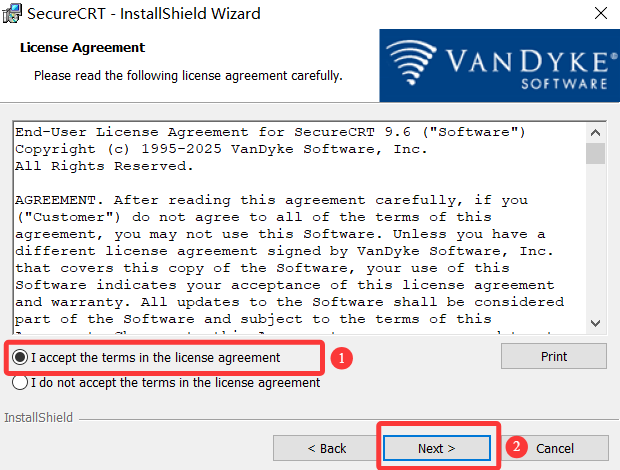Viewport: 620px width, 470px height.
Task: Click the SecureCRT installer icon in title bar
Action: [x=11, y=13]
